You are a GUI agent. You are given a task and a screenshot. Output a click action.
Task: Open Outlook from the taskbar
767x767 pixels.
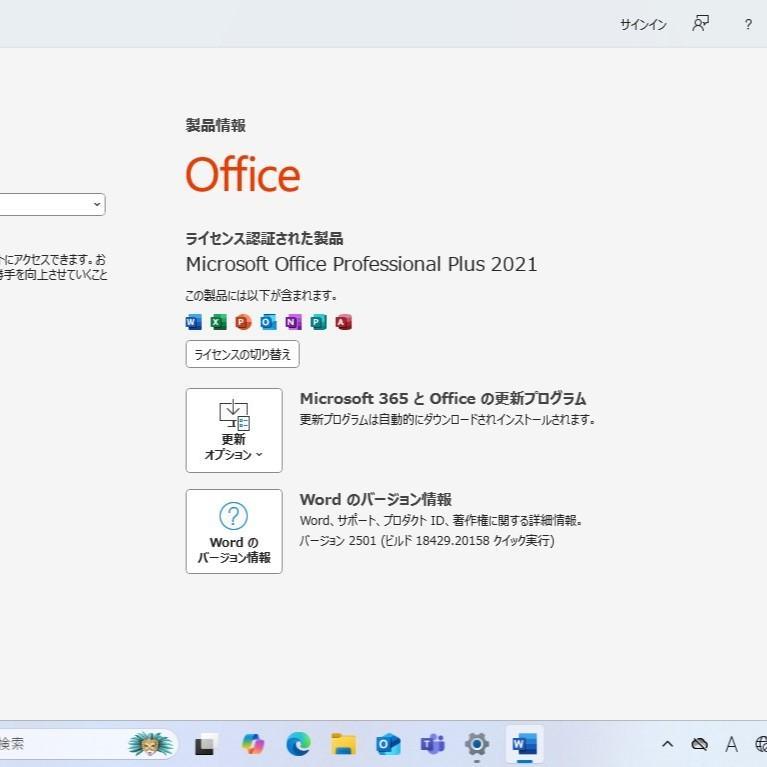pyautogui.click(x=388, y=744)
